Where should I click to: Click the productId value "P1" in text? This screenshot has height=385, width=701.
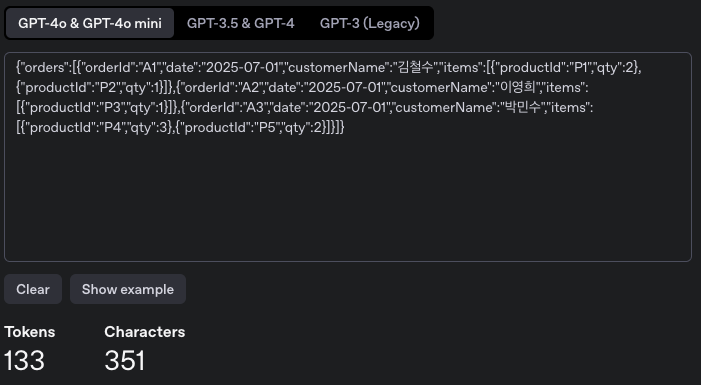(580, 68)
